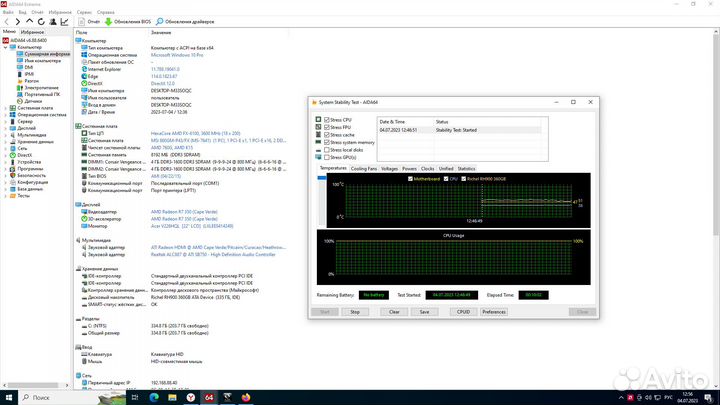Open Task View on the taskbar
The height and width of the screenshot is (405, 720).
point(135,398)
